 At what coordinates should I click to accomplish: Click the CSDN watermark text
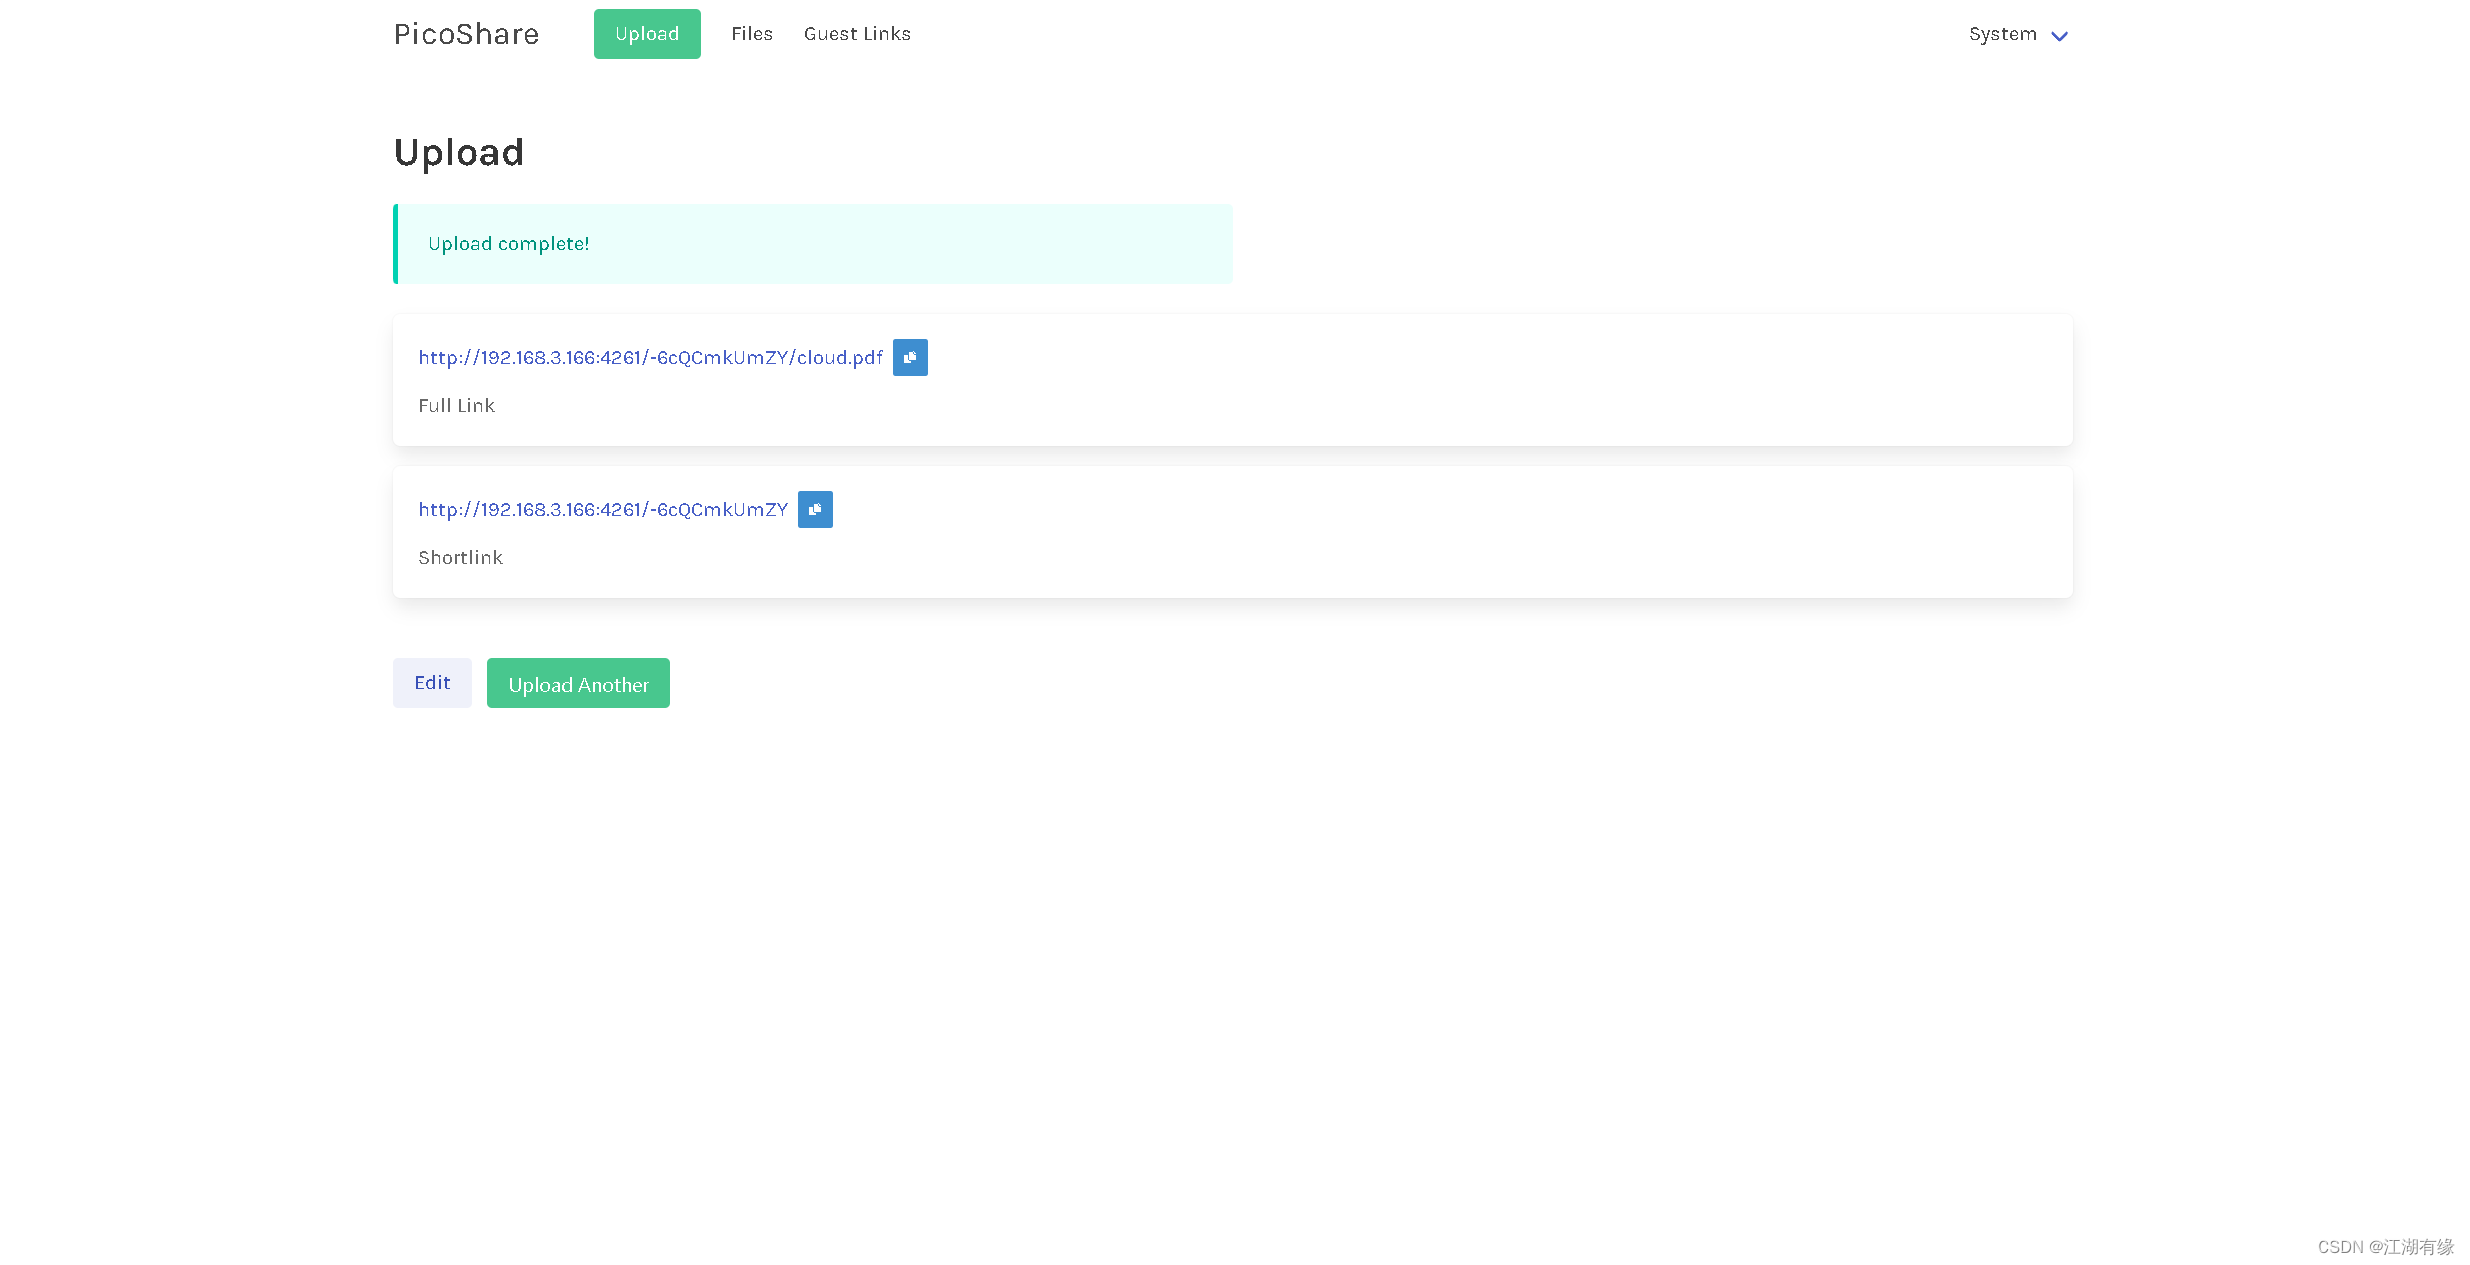2384,1247
